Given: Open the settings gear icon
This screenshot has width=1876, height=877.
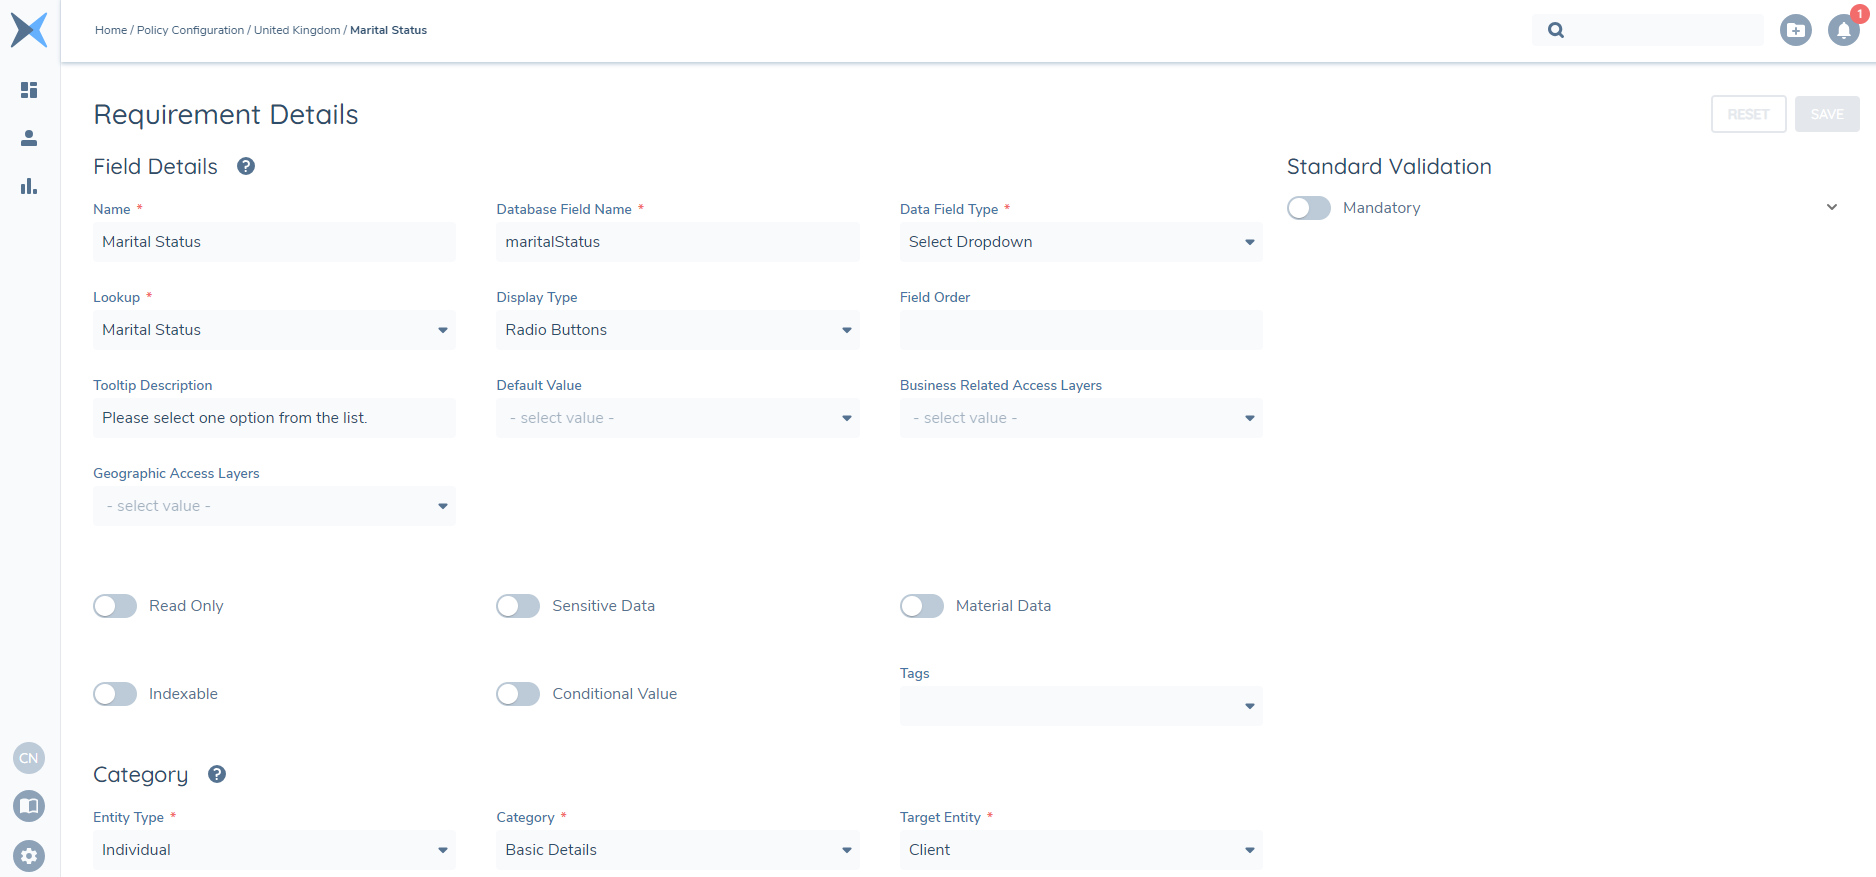Looking at the screenshot, I should [x=29, y=856].
